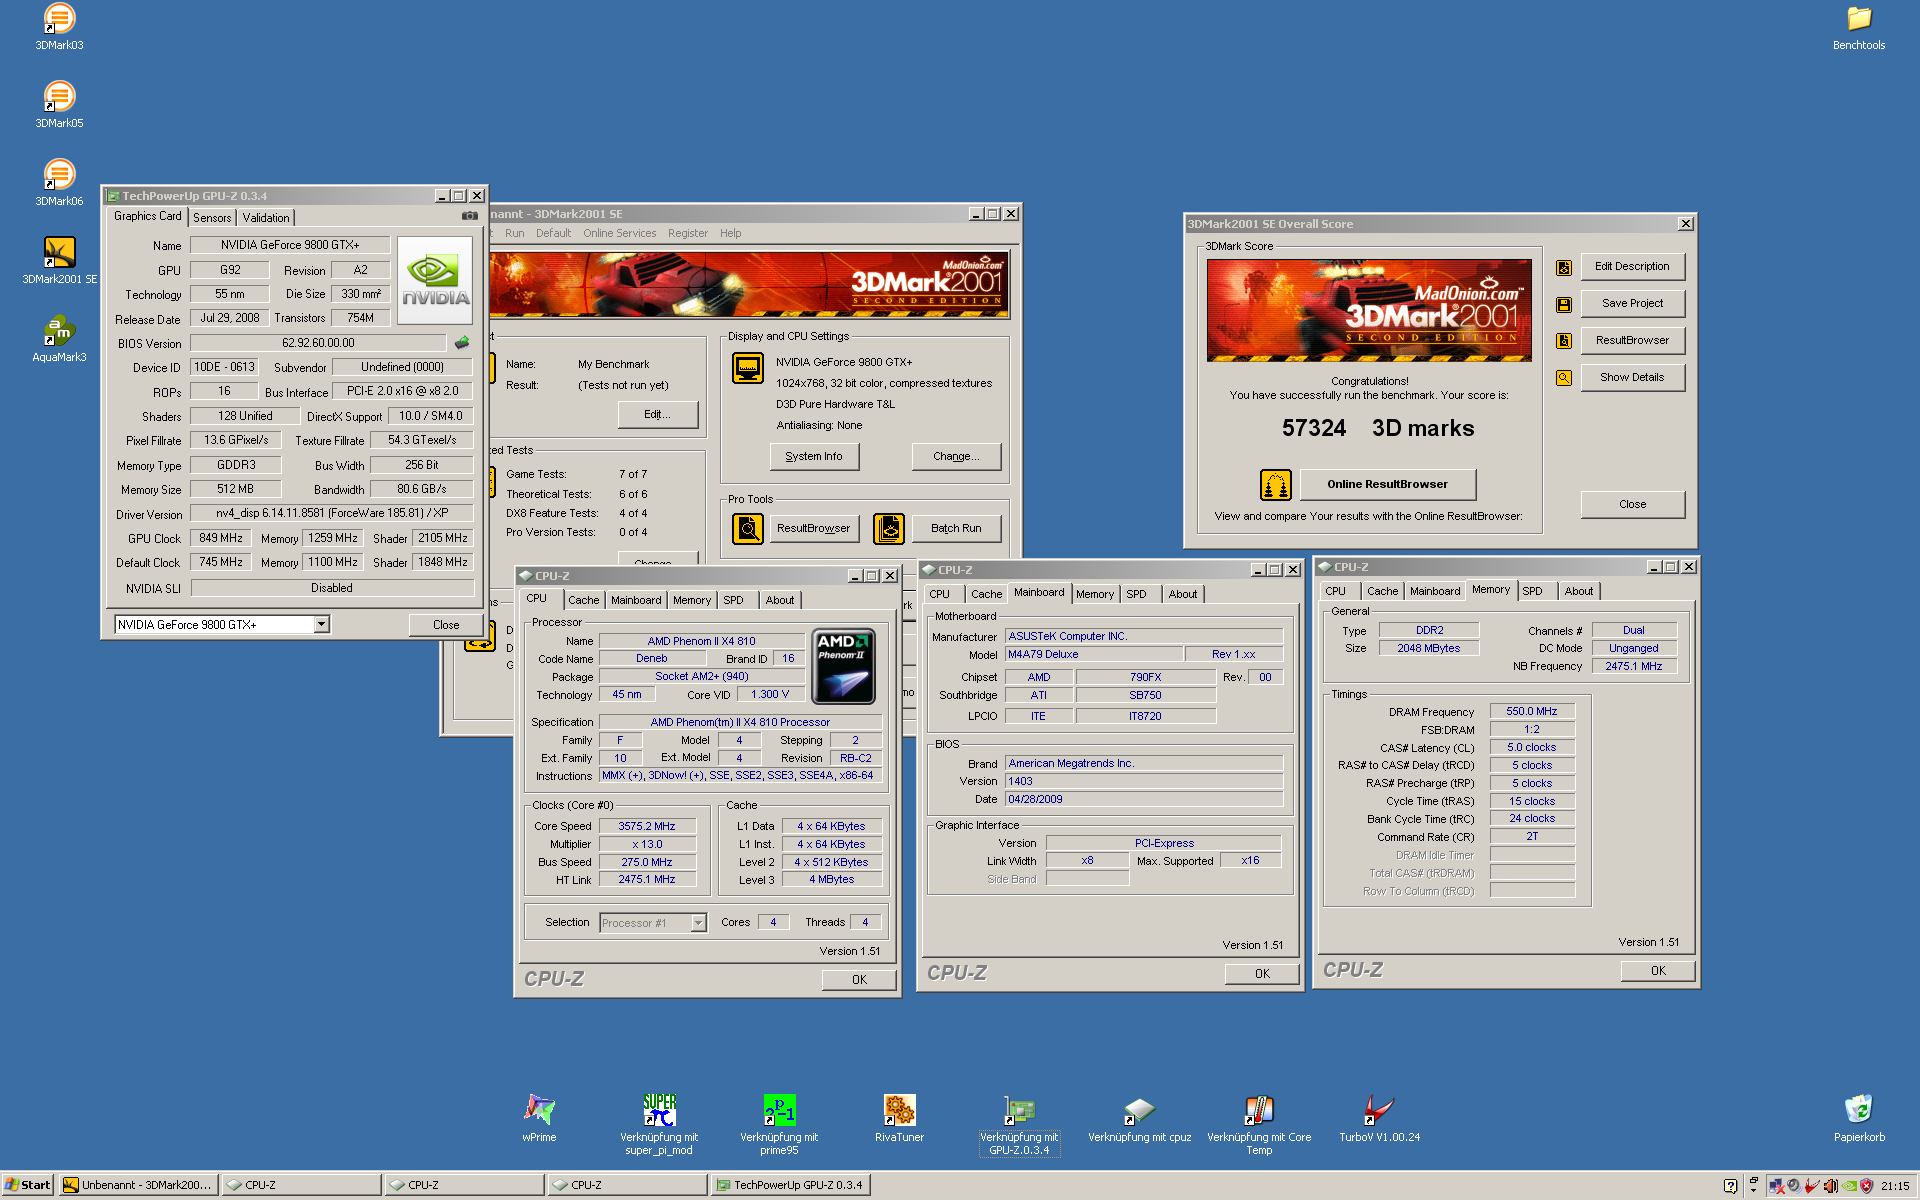
Task: Click the GPU-Z Name field value
Action: click(x=290, y=245)
